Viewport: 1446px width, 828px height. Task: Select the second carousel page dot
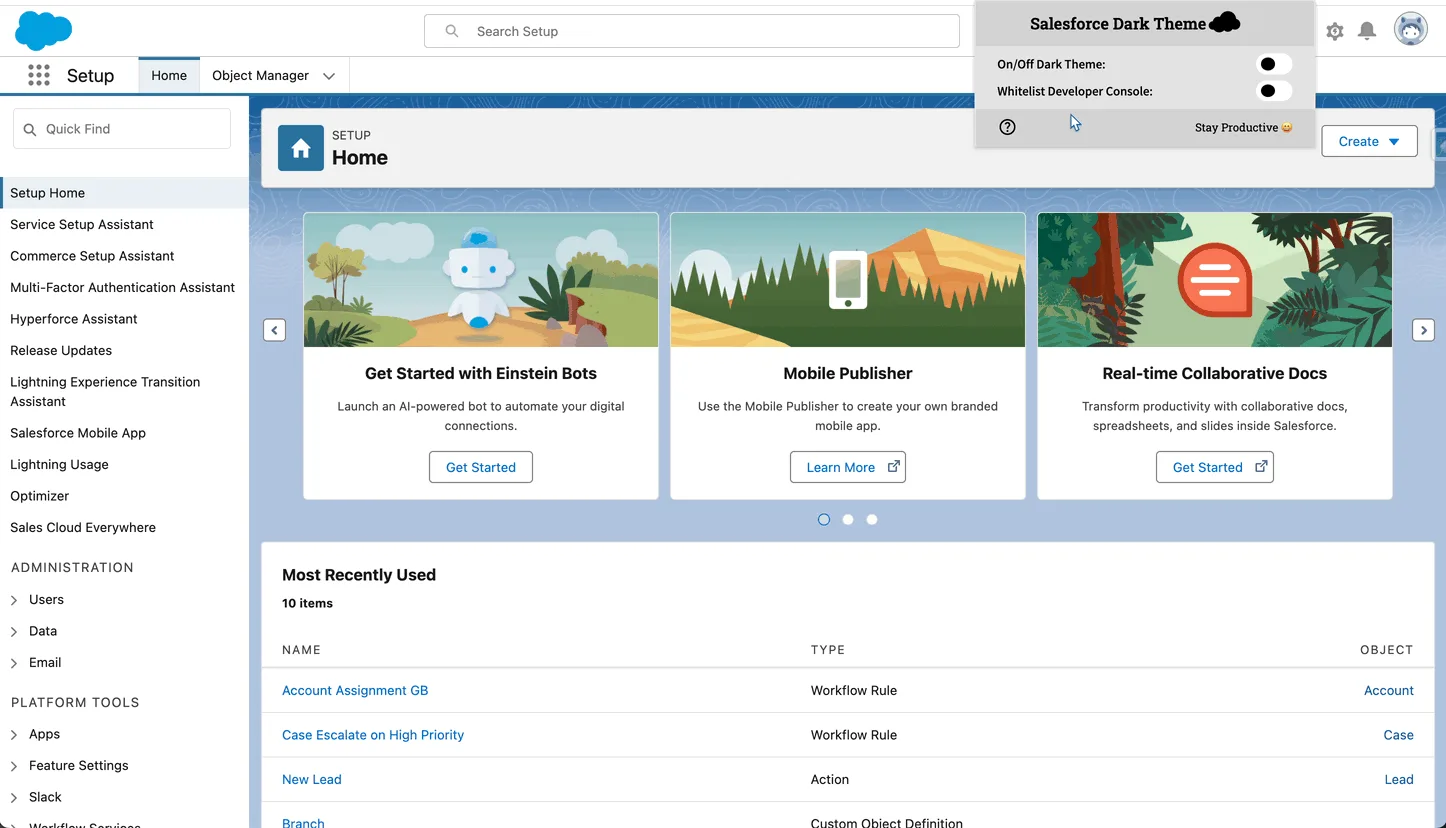[848, 520]
